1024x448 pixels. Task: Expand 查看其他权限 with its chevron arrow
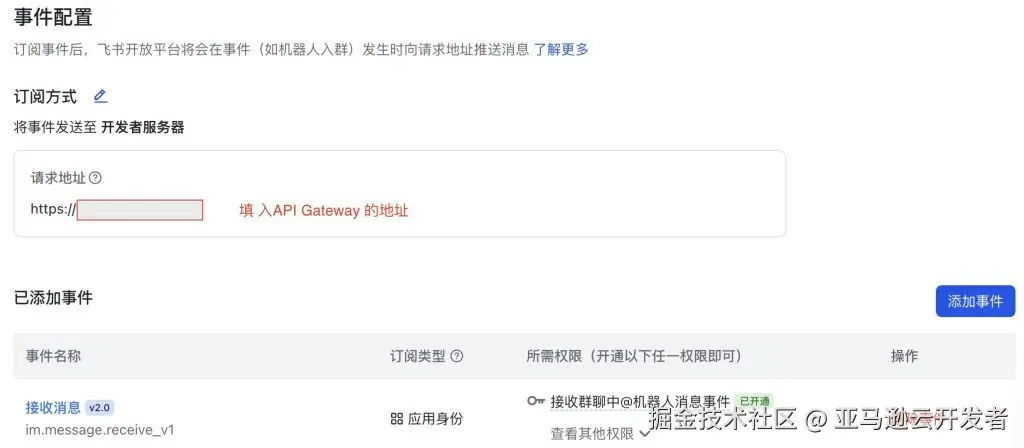[600, 434]
